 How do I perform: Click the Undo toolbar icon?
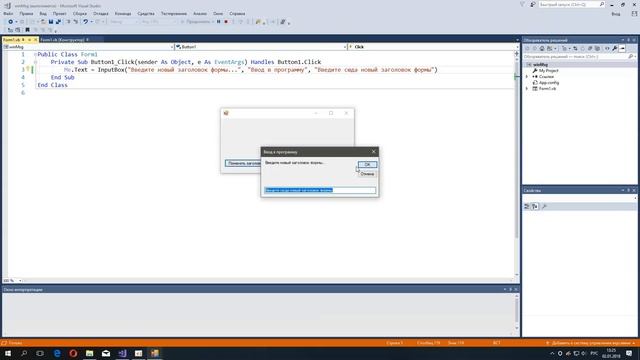tap(85, 22)
